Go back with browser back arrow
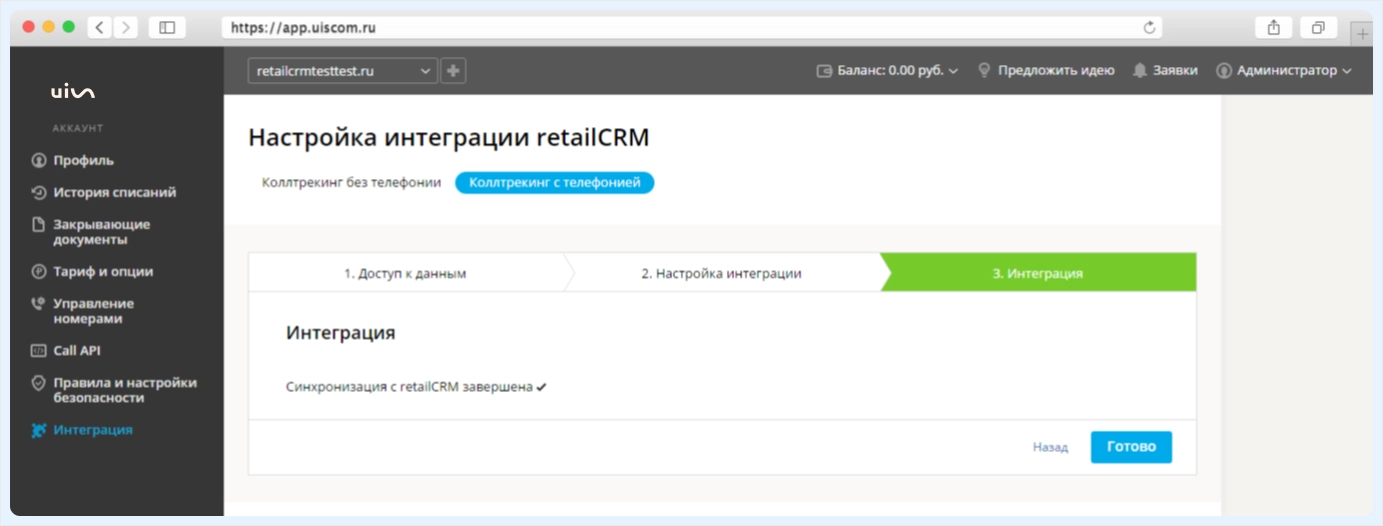The width and height of the screenshot is (1383, 526). coord(99,28)
